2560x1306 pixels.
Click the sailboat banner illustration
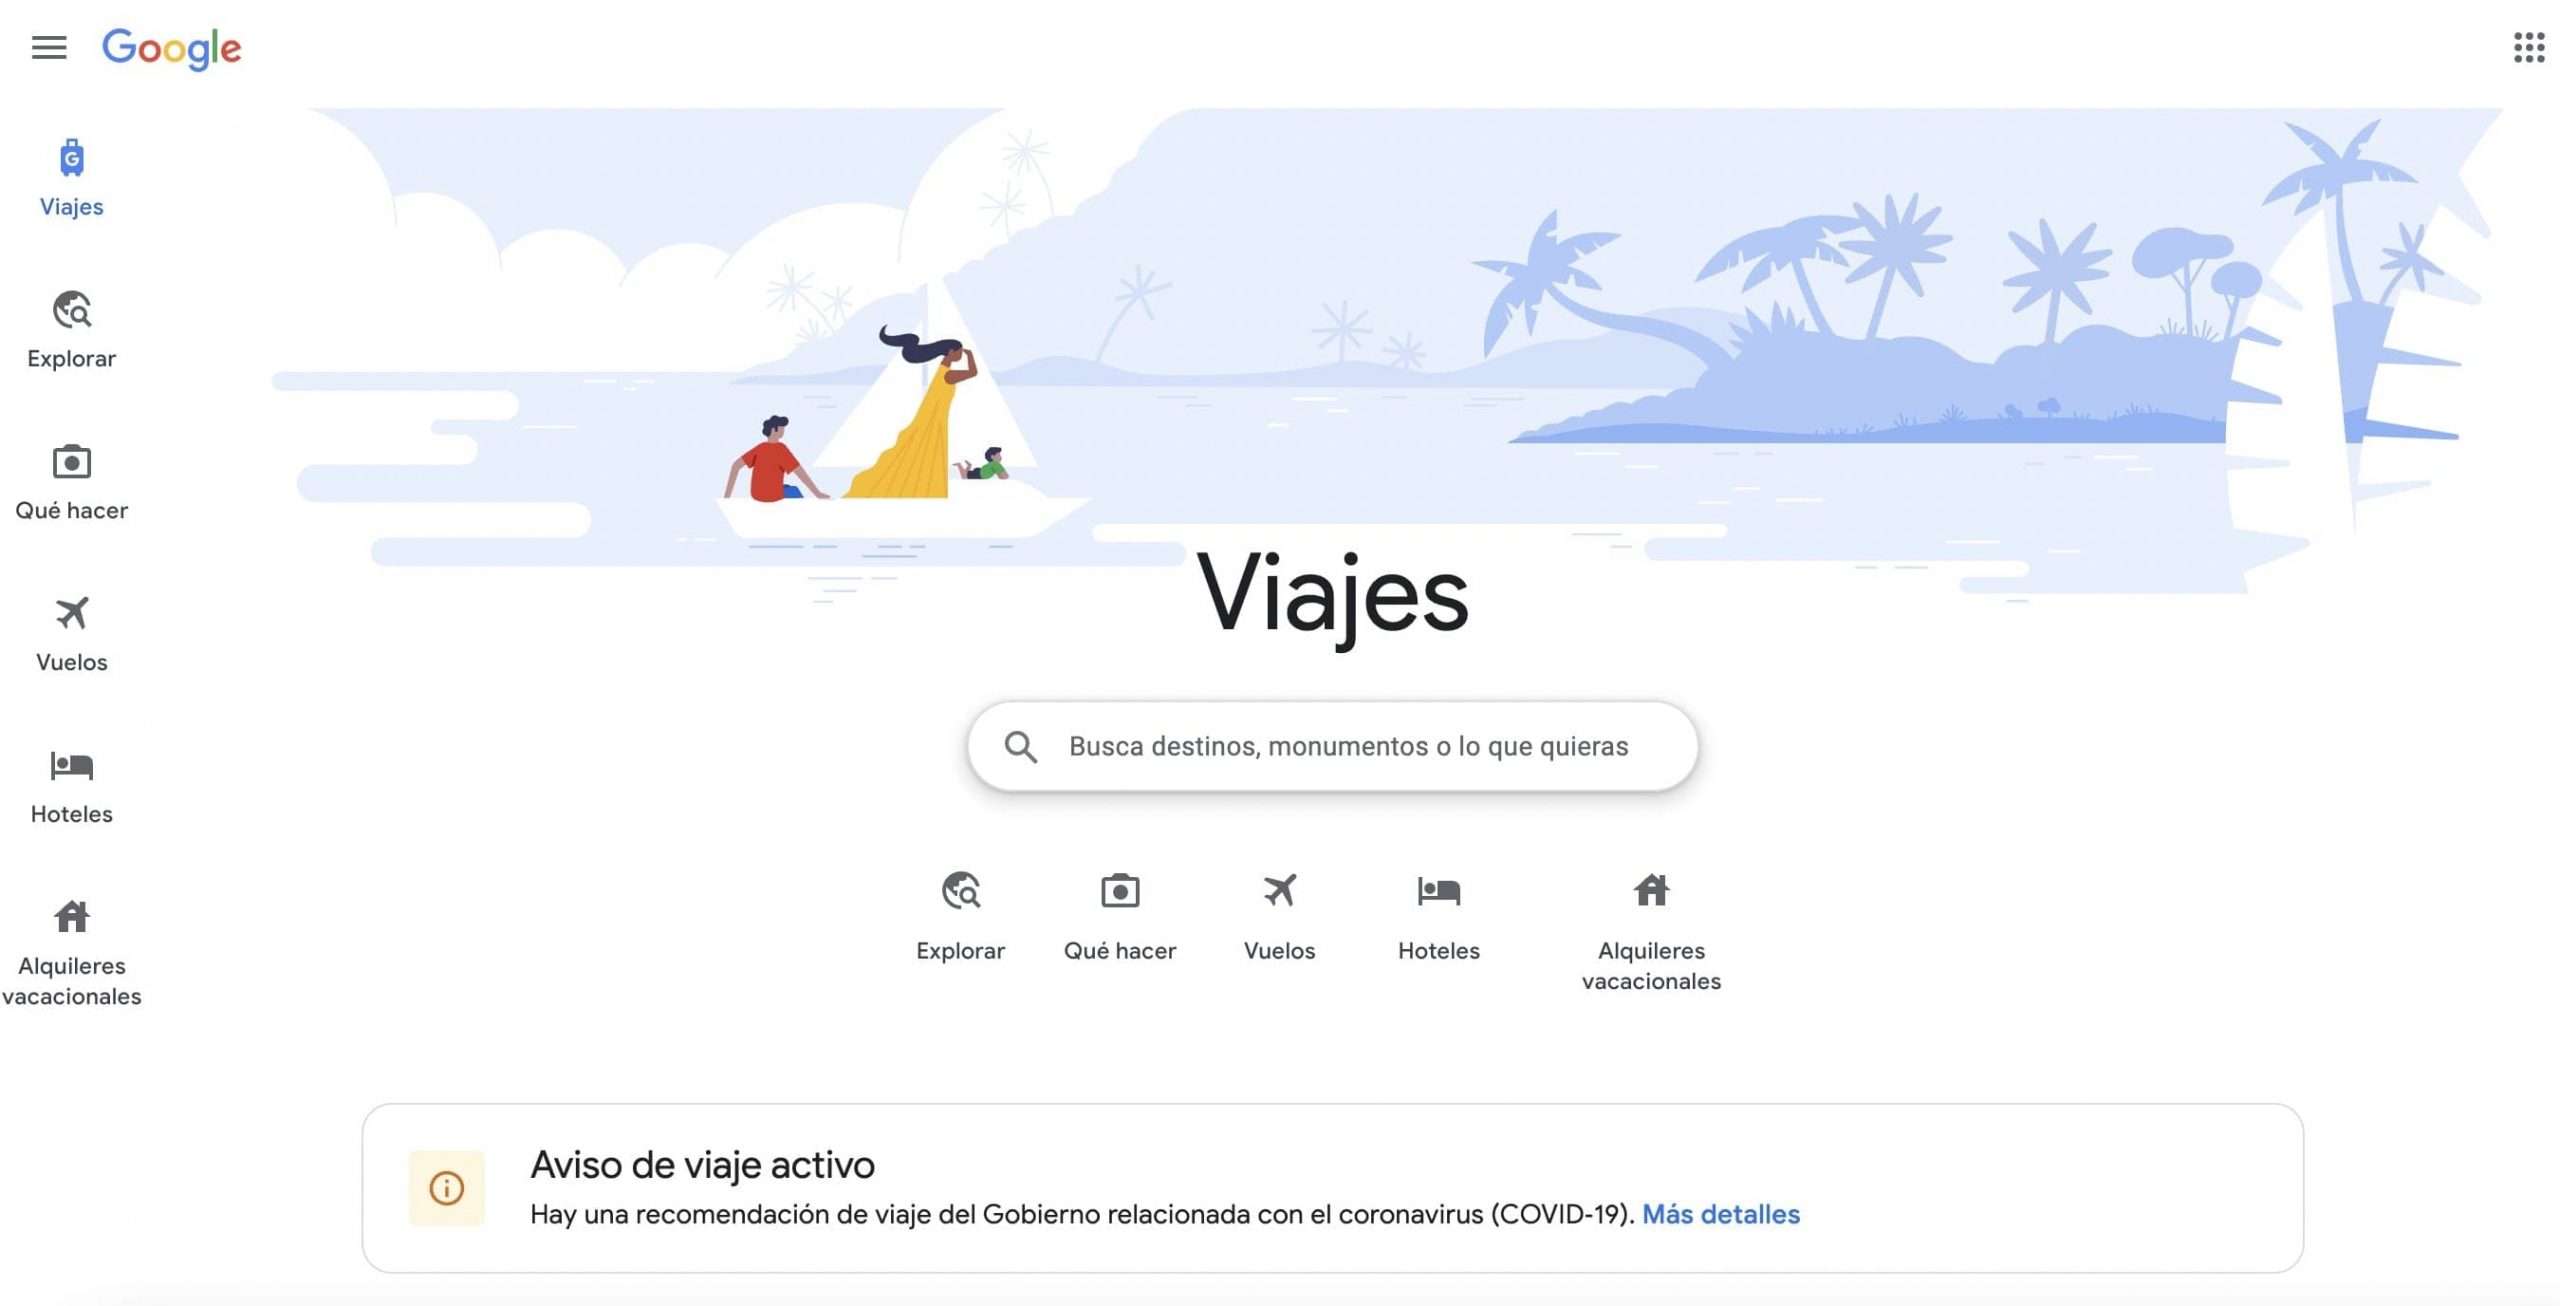[x=900, y=420]
